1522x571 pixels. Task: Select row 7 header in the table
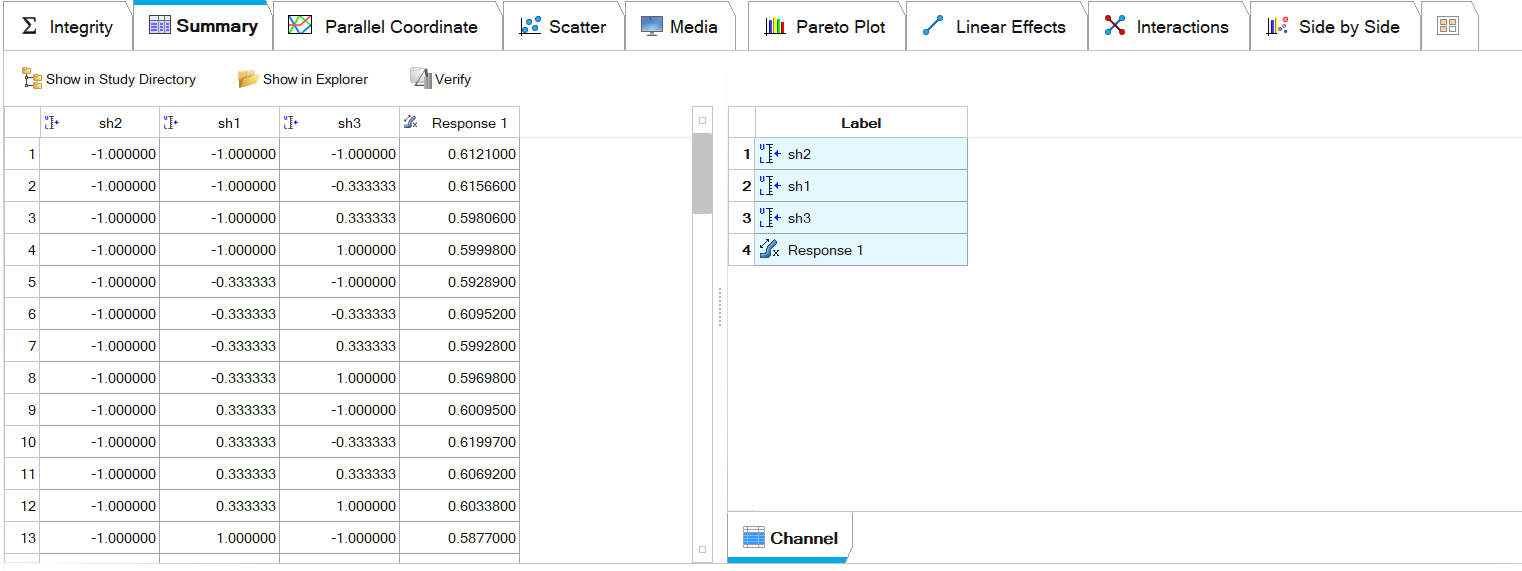(22, 346)
